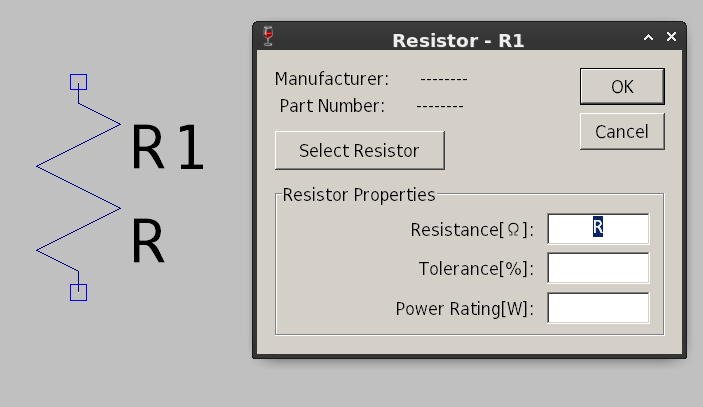
Task: Click the Part Number label text
Action: click(x=332, y=106)
